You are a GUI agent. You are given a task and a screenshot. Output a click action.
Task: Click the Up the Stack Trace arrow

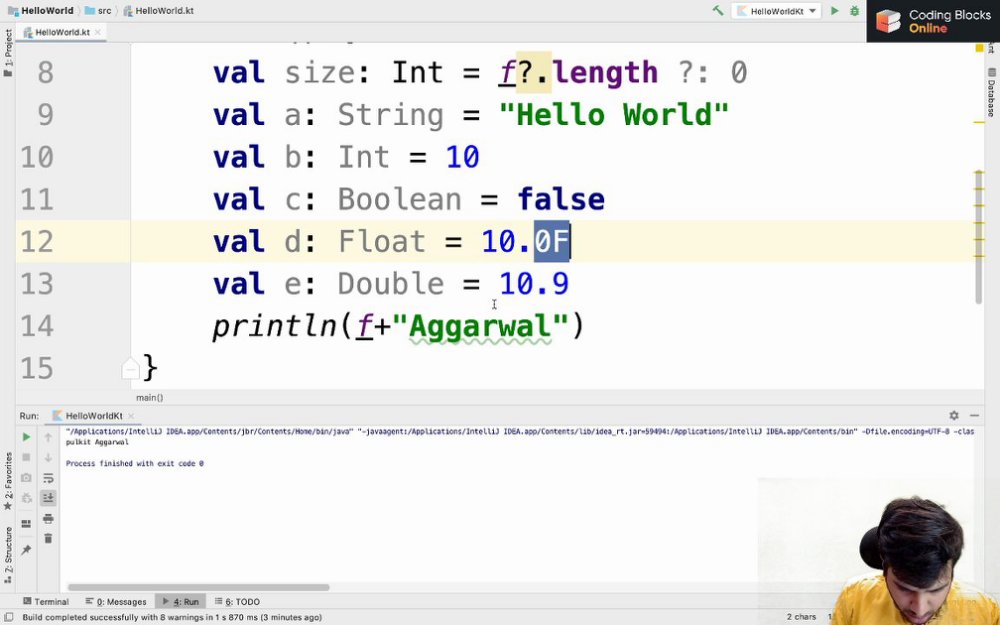[x=48, y=437]
